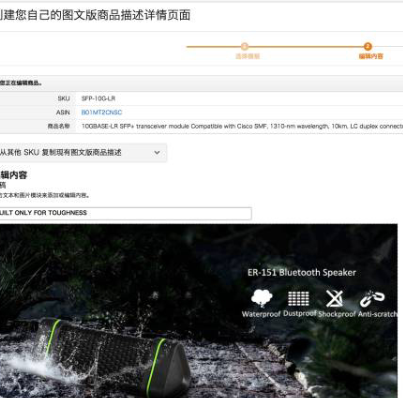Click the 10GBASE-LR product name text
Screen dimensions: 403x398
(x=242, y=126)
